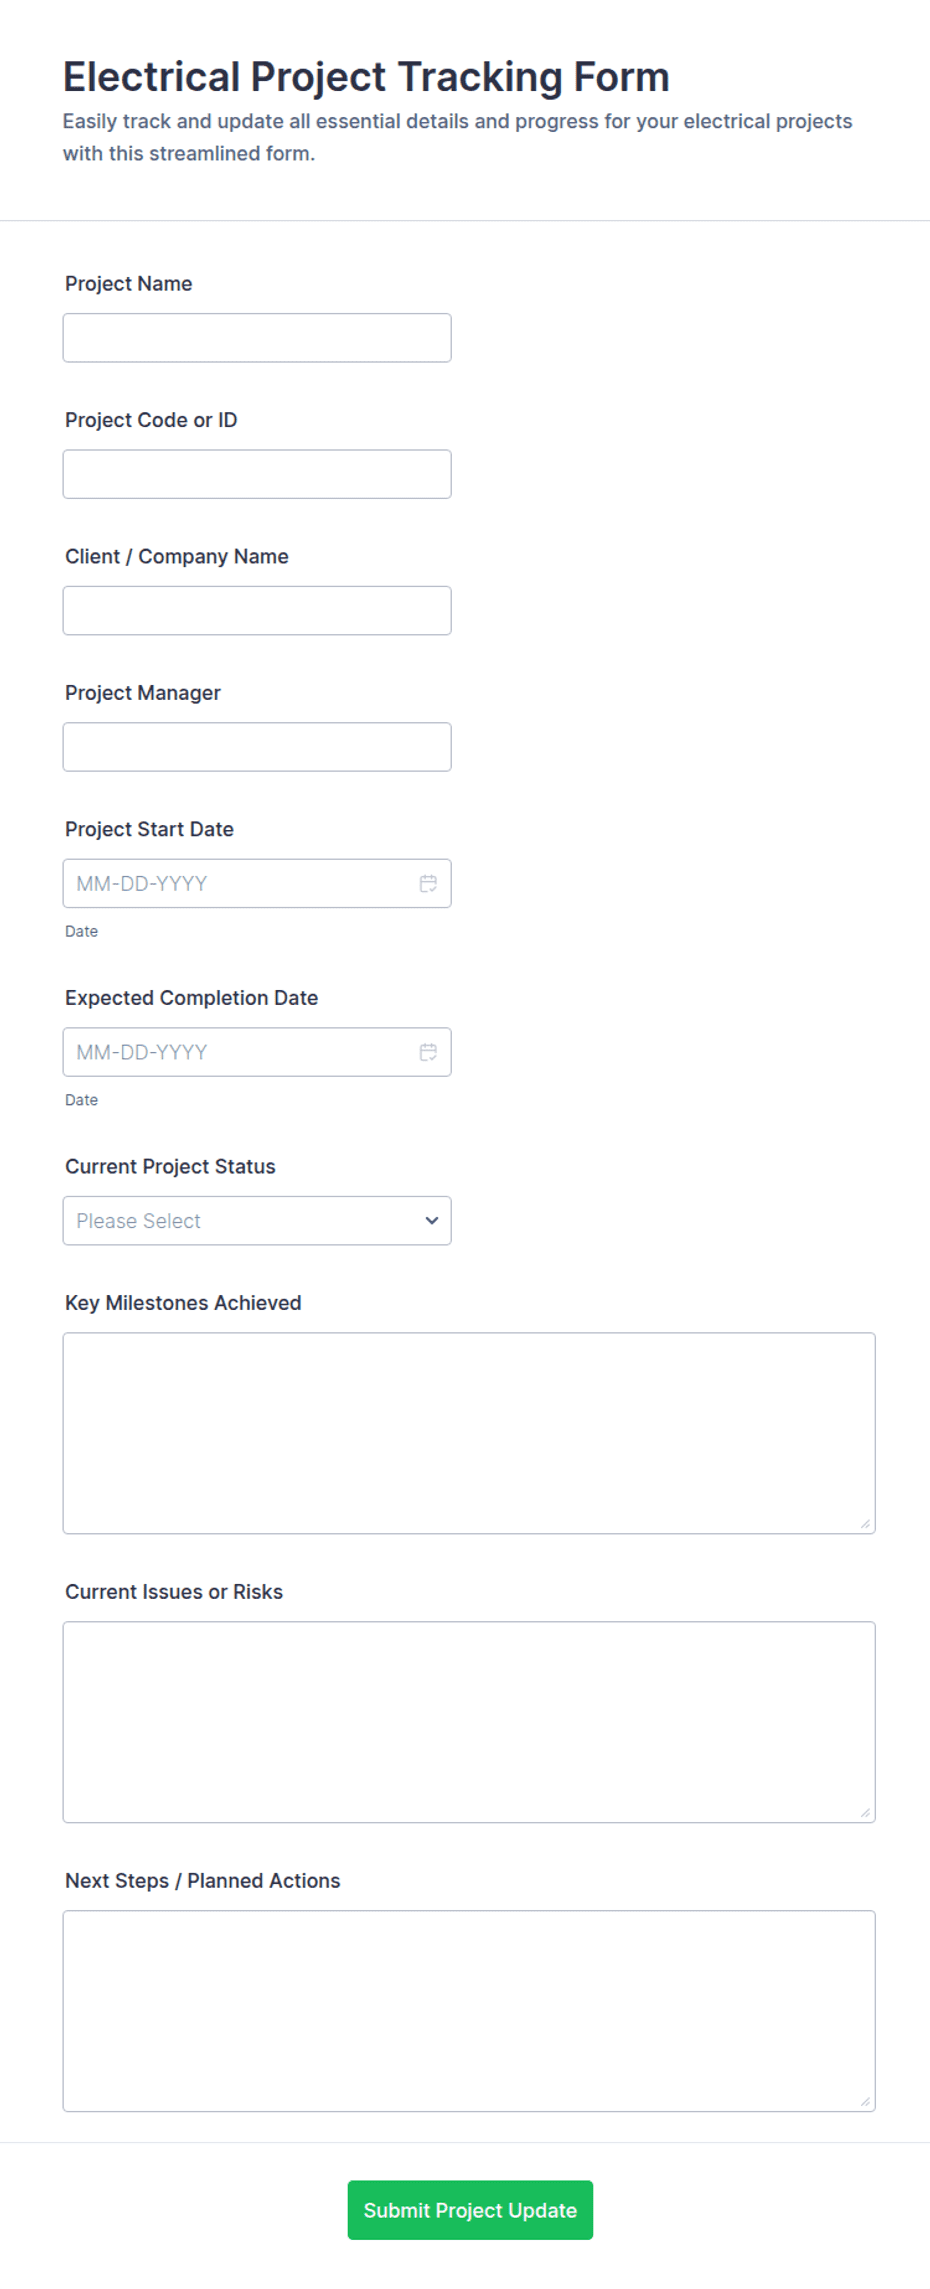Submit the project update
Image resolution: width=930 pixels, height=2289 pixels.
[x=470, y=2210]
